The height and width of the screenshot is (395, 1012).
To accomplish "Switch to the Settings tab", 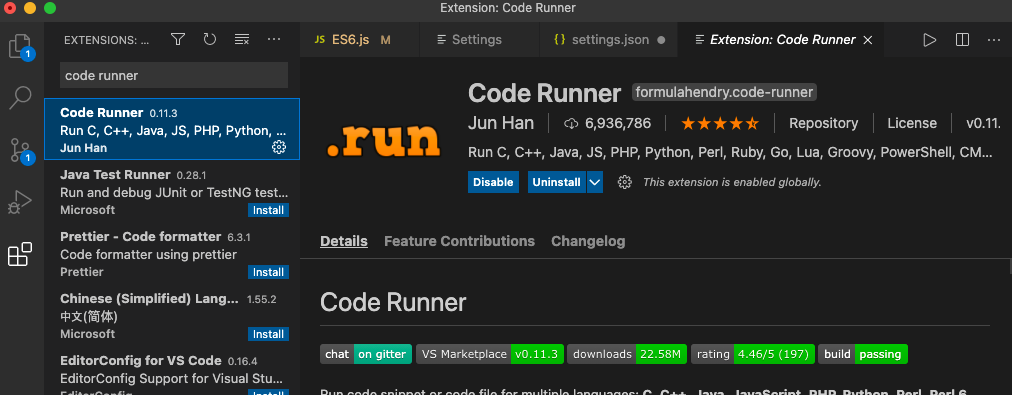I will click(479, 40).
